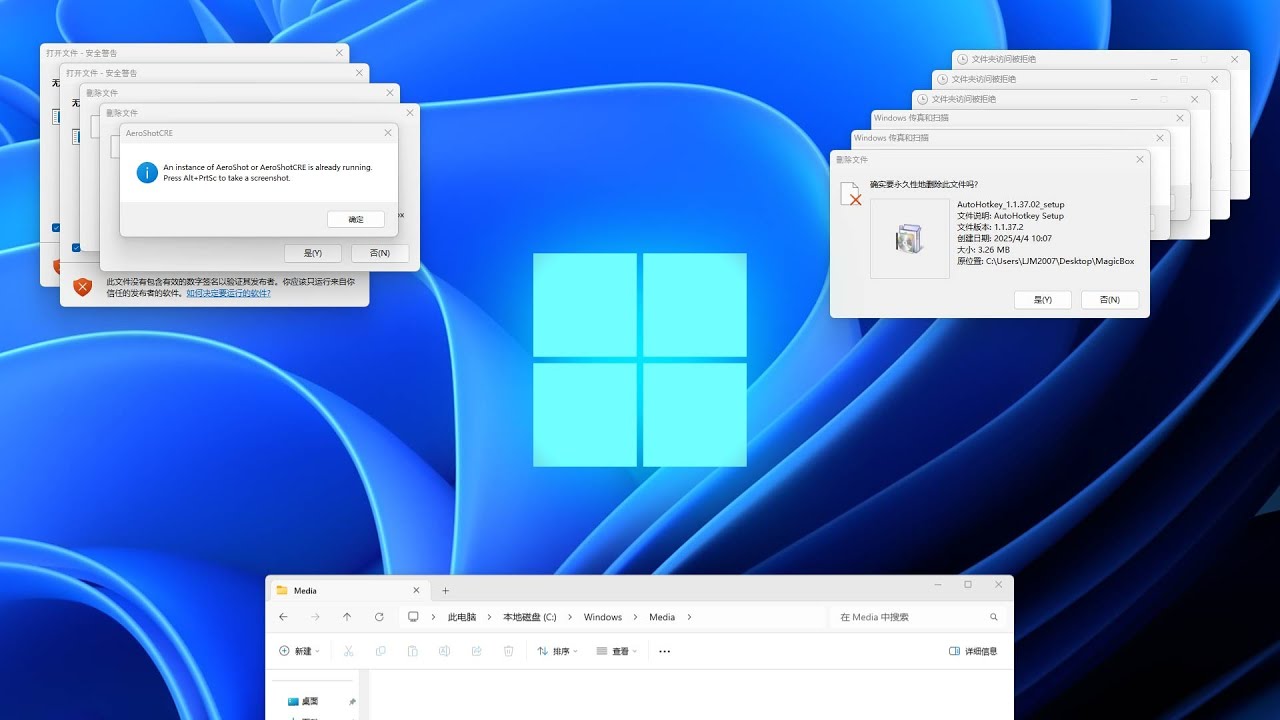The image size is (1280, 720).
Task: Click the Paste clipboard icon in Explorer toolbar
Action: pos(413,651)
